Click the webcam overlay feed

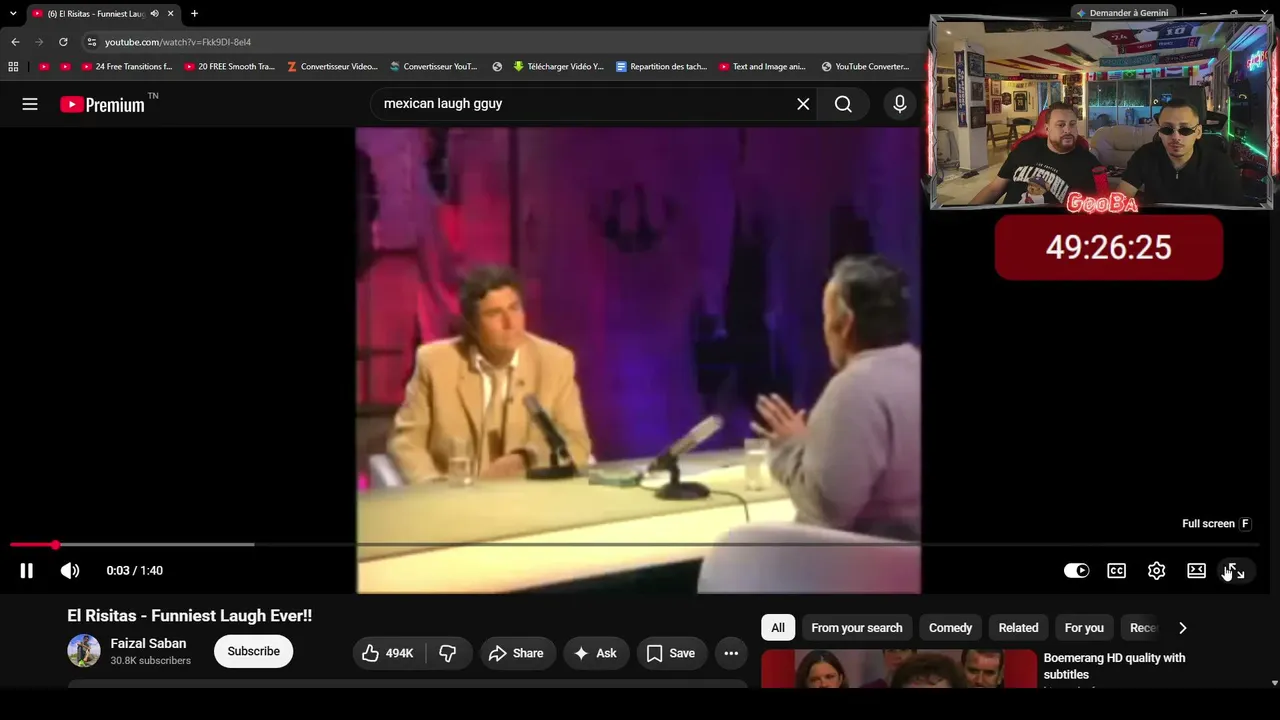(1102, 112)
